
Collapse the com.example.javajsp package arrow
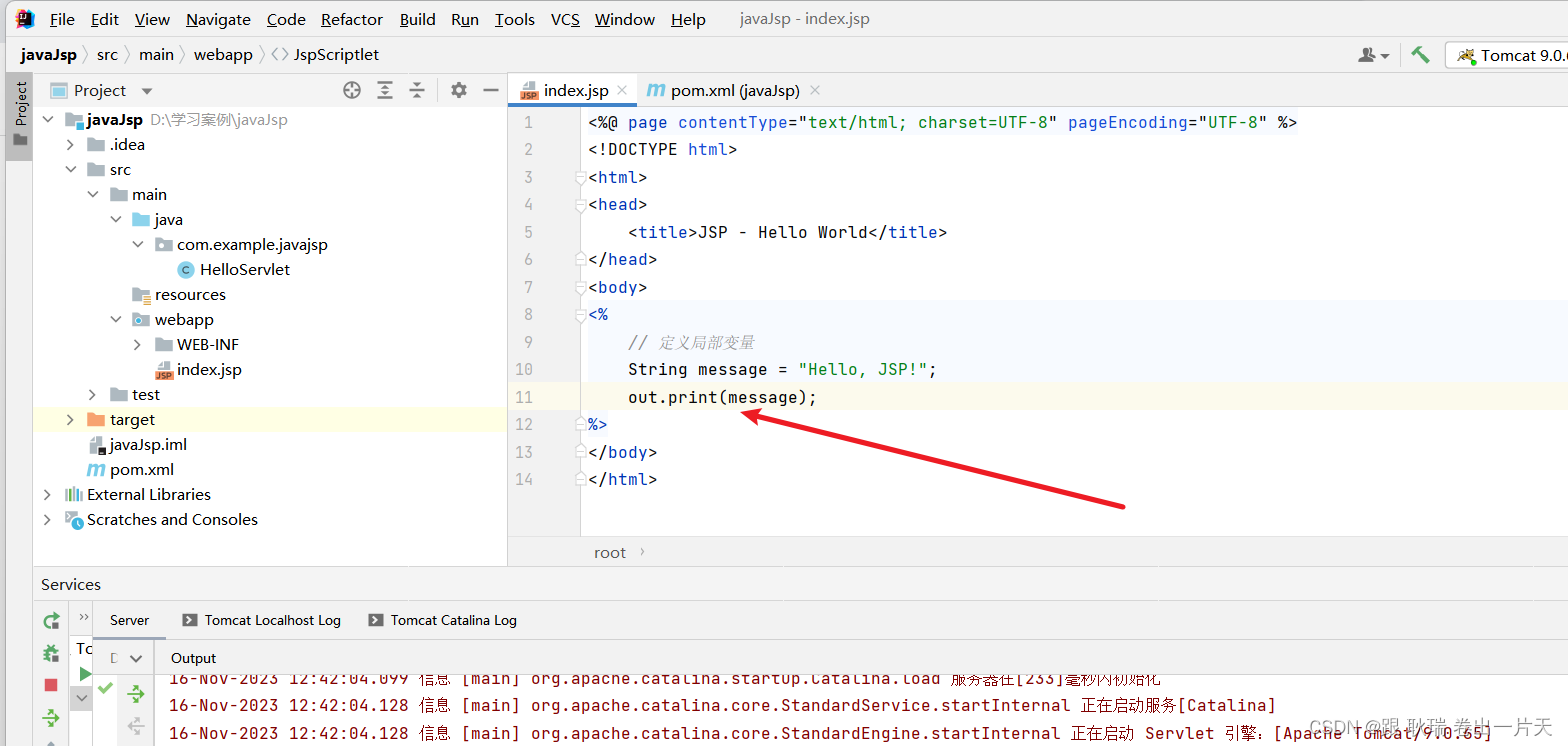pos(138,245)
